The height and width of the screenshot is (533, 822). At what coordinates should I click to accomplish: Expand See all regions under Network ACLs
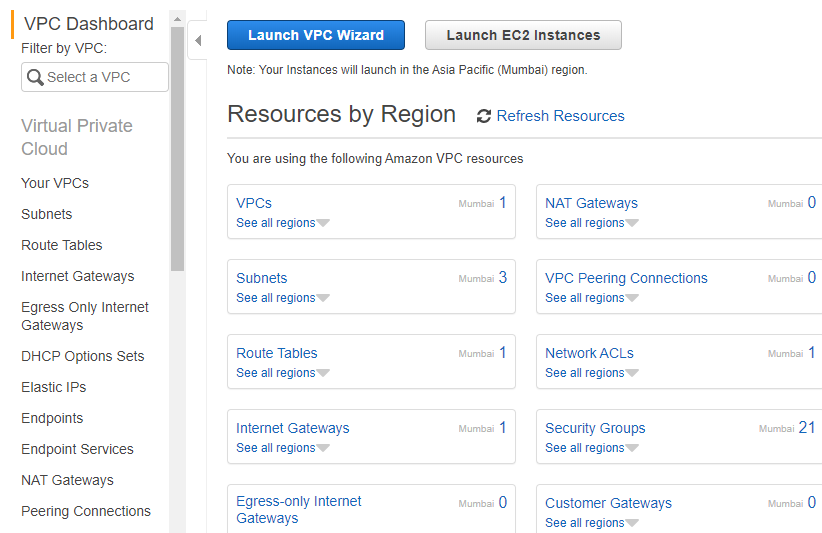tap(592, 373)
